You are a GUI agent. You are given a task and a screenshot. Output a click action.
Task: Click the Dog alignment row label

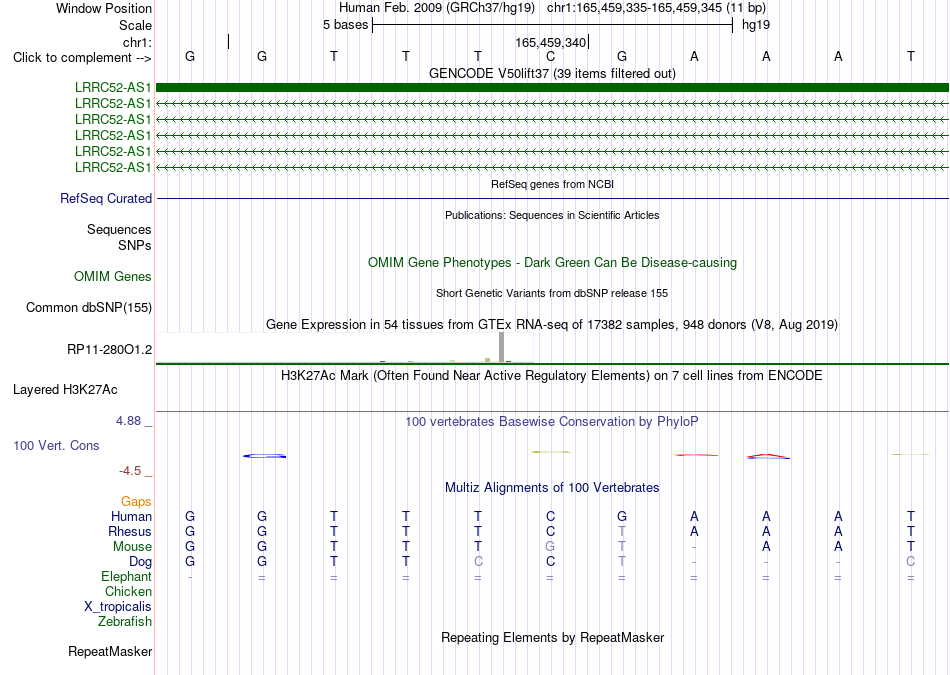point(141,562)
